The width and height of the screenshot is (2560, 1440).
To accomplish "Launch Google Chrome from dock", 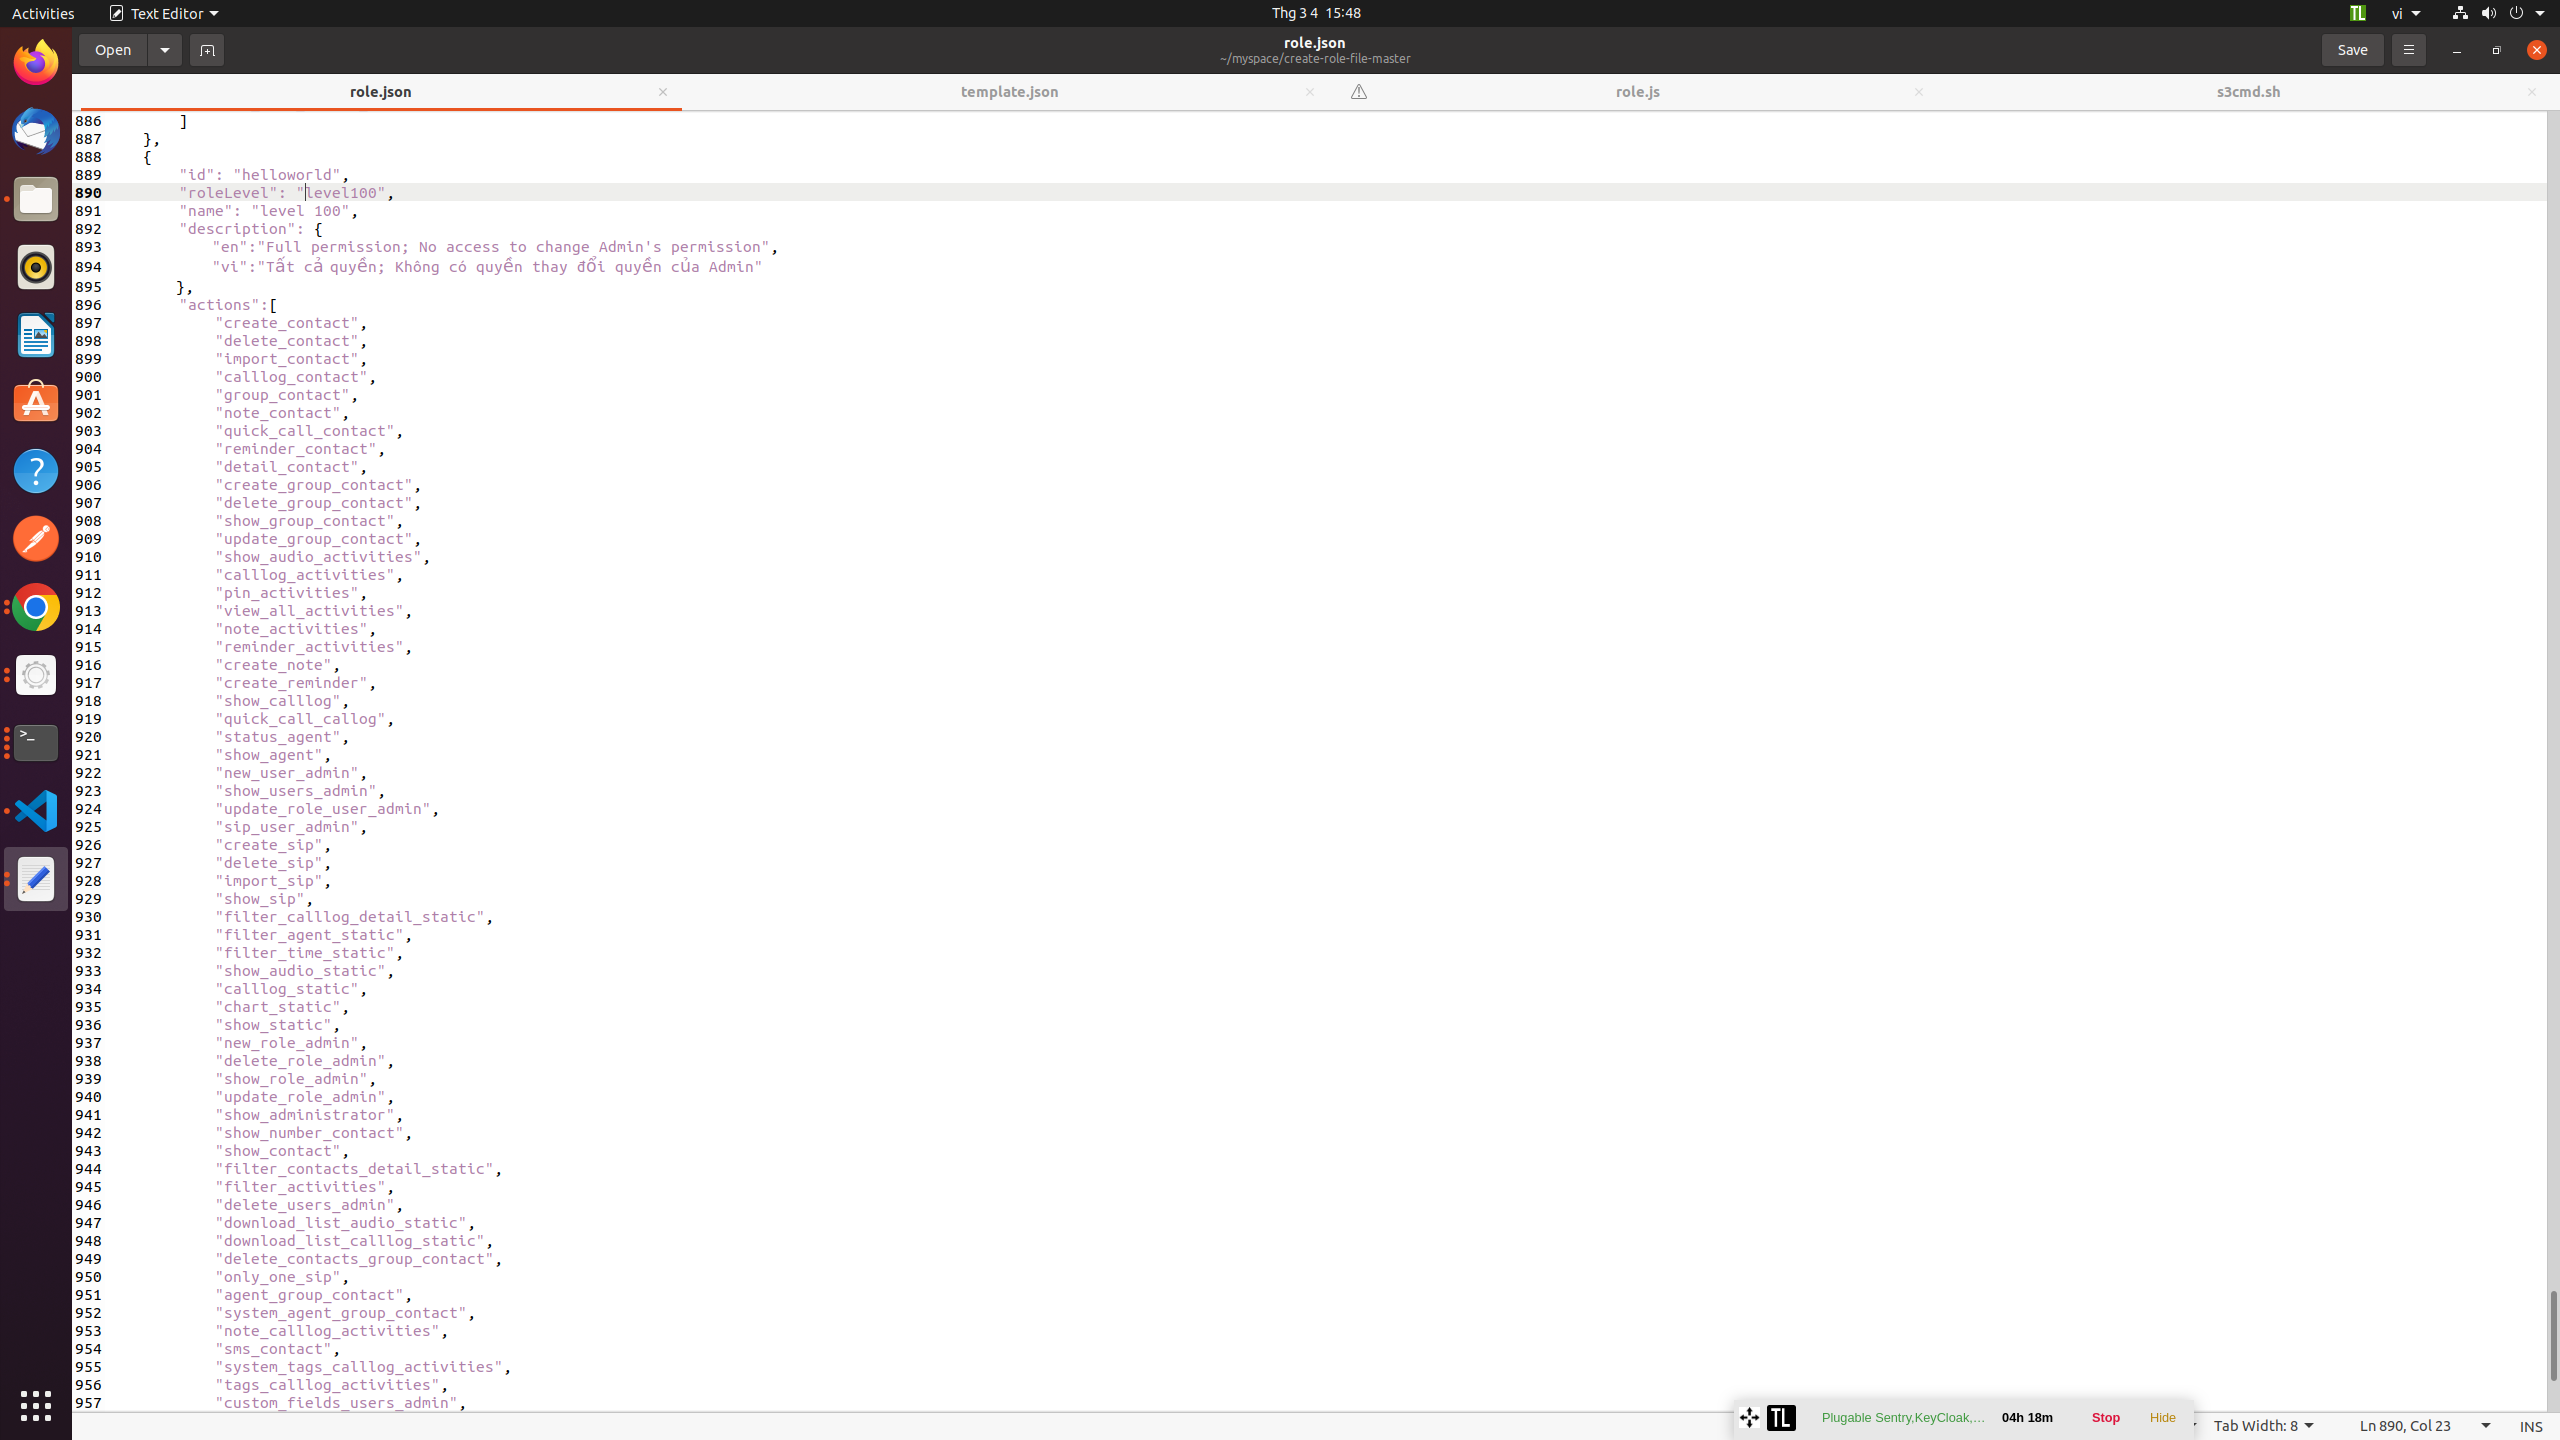I will coord(36,607).
